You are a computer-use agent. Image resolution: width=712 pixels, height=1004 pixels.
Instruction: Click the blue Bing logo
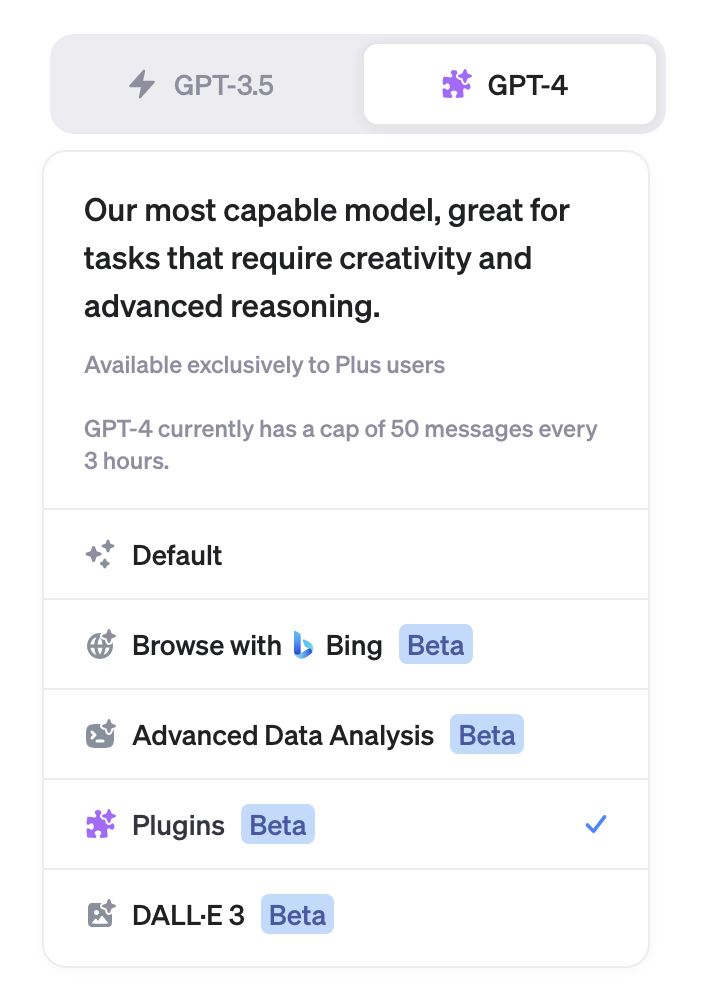click(303, 645)
